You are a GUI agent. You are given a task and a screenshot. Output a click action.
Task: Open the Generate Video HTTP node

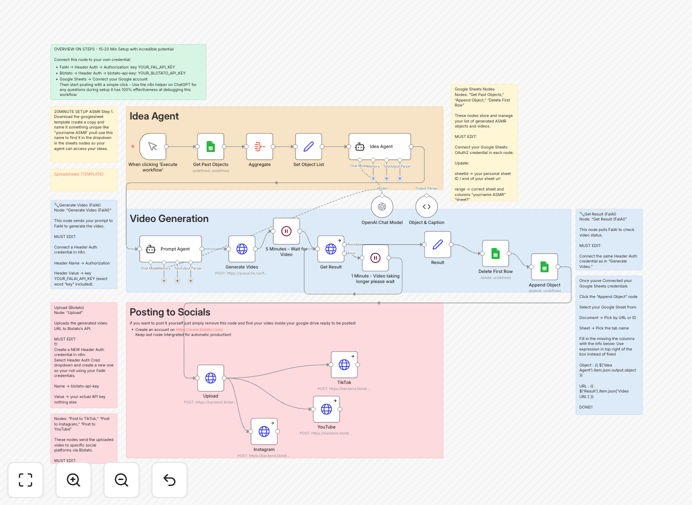pyautogui.click(x=242, y=249)
